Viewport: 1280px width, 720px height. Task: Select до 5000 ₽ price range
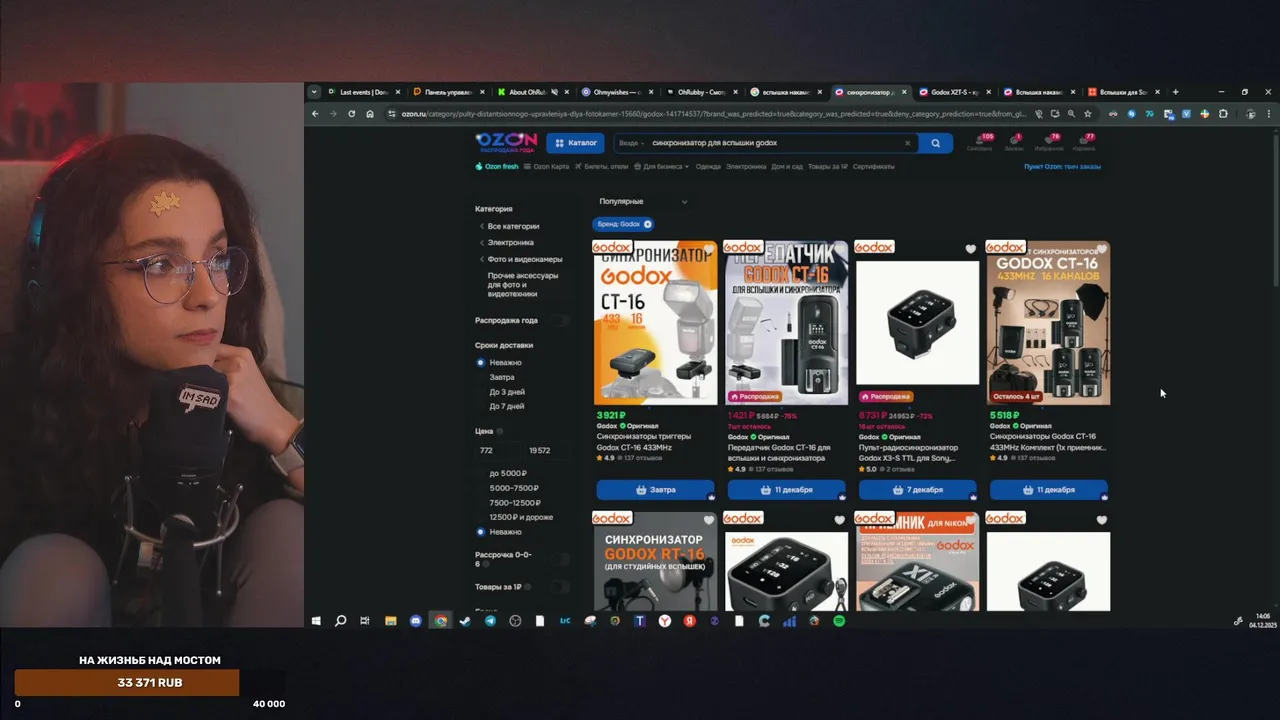click(508, 474)
